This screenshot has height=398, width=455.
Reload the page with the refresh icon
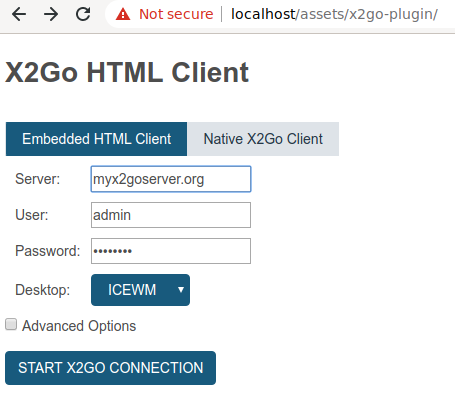[83, 14]
